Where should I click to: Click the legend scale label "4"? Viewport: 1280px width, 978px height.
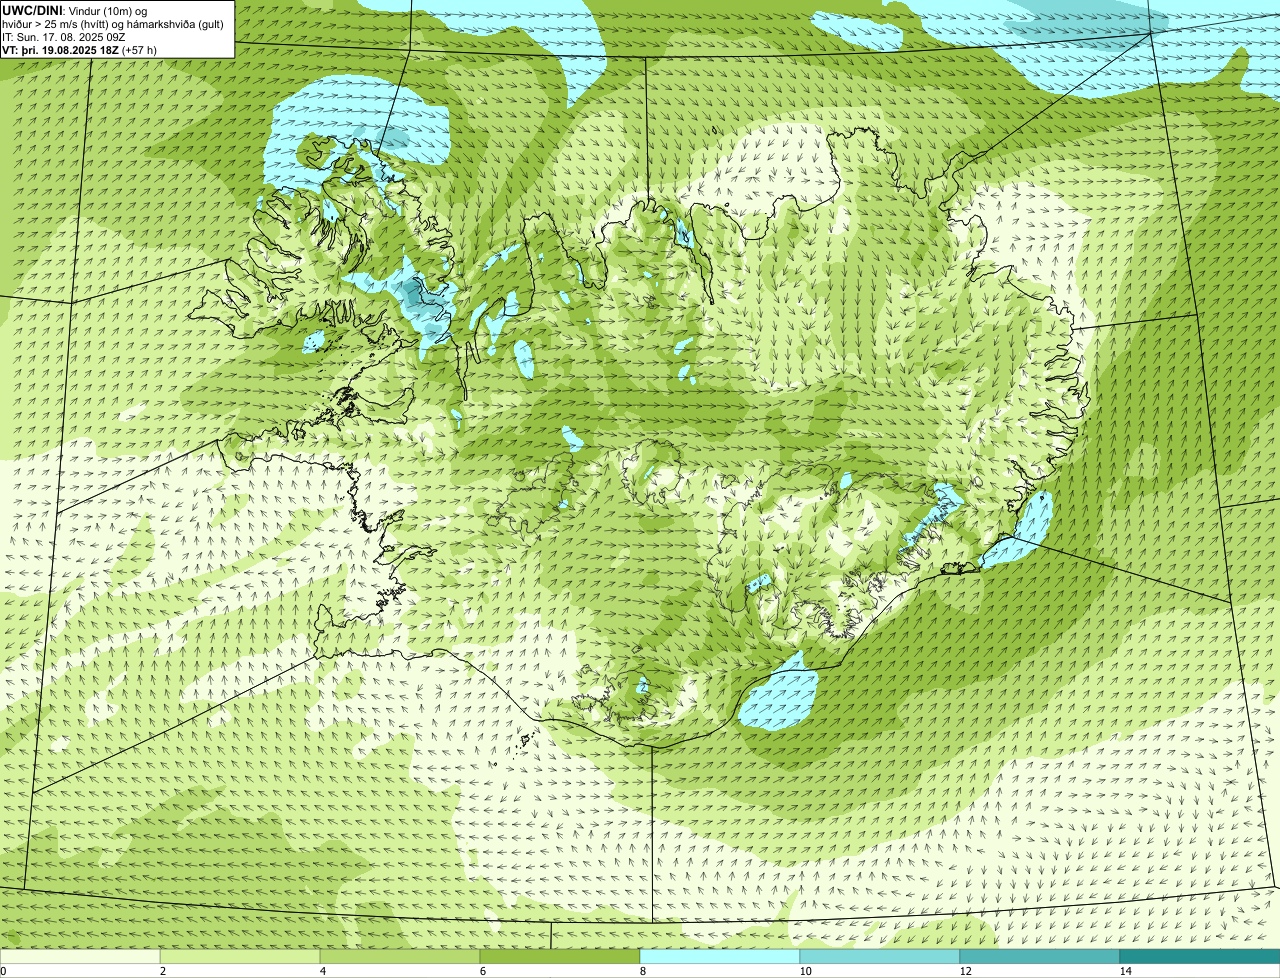coord(322,971)
